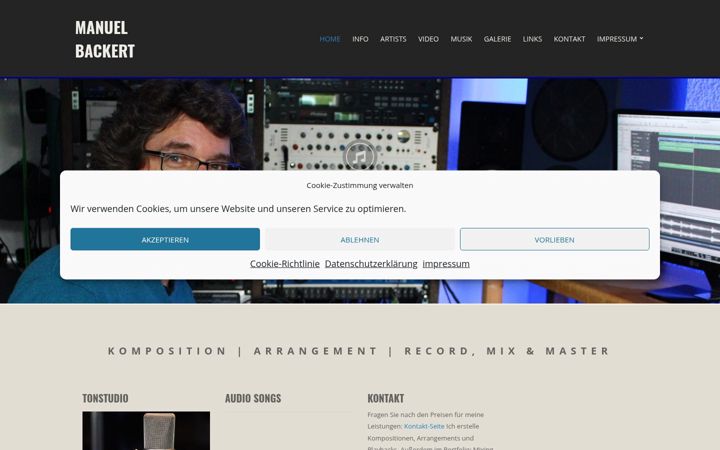Click the AUDIO SONGS heading
The height and width of the screenshot is (450, 720).
point(253,398)
